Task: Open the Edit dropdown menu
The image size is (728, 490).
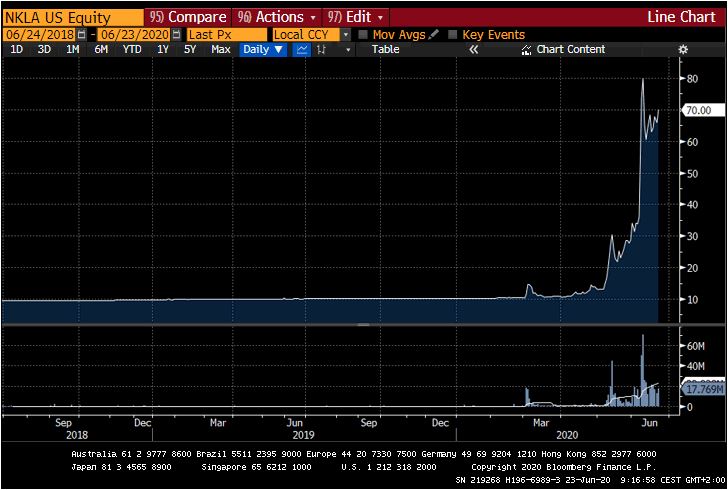Action: click(356, 18)
